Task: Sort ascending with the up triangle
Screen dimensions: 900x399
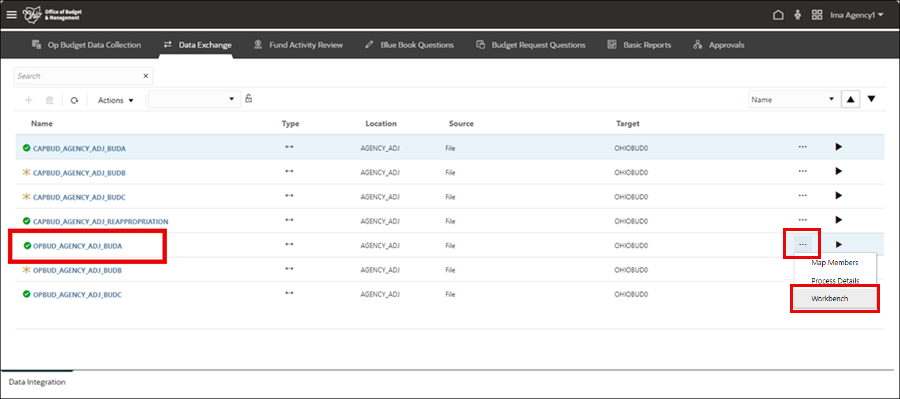Action: point(850,99)
